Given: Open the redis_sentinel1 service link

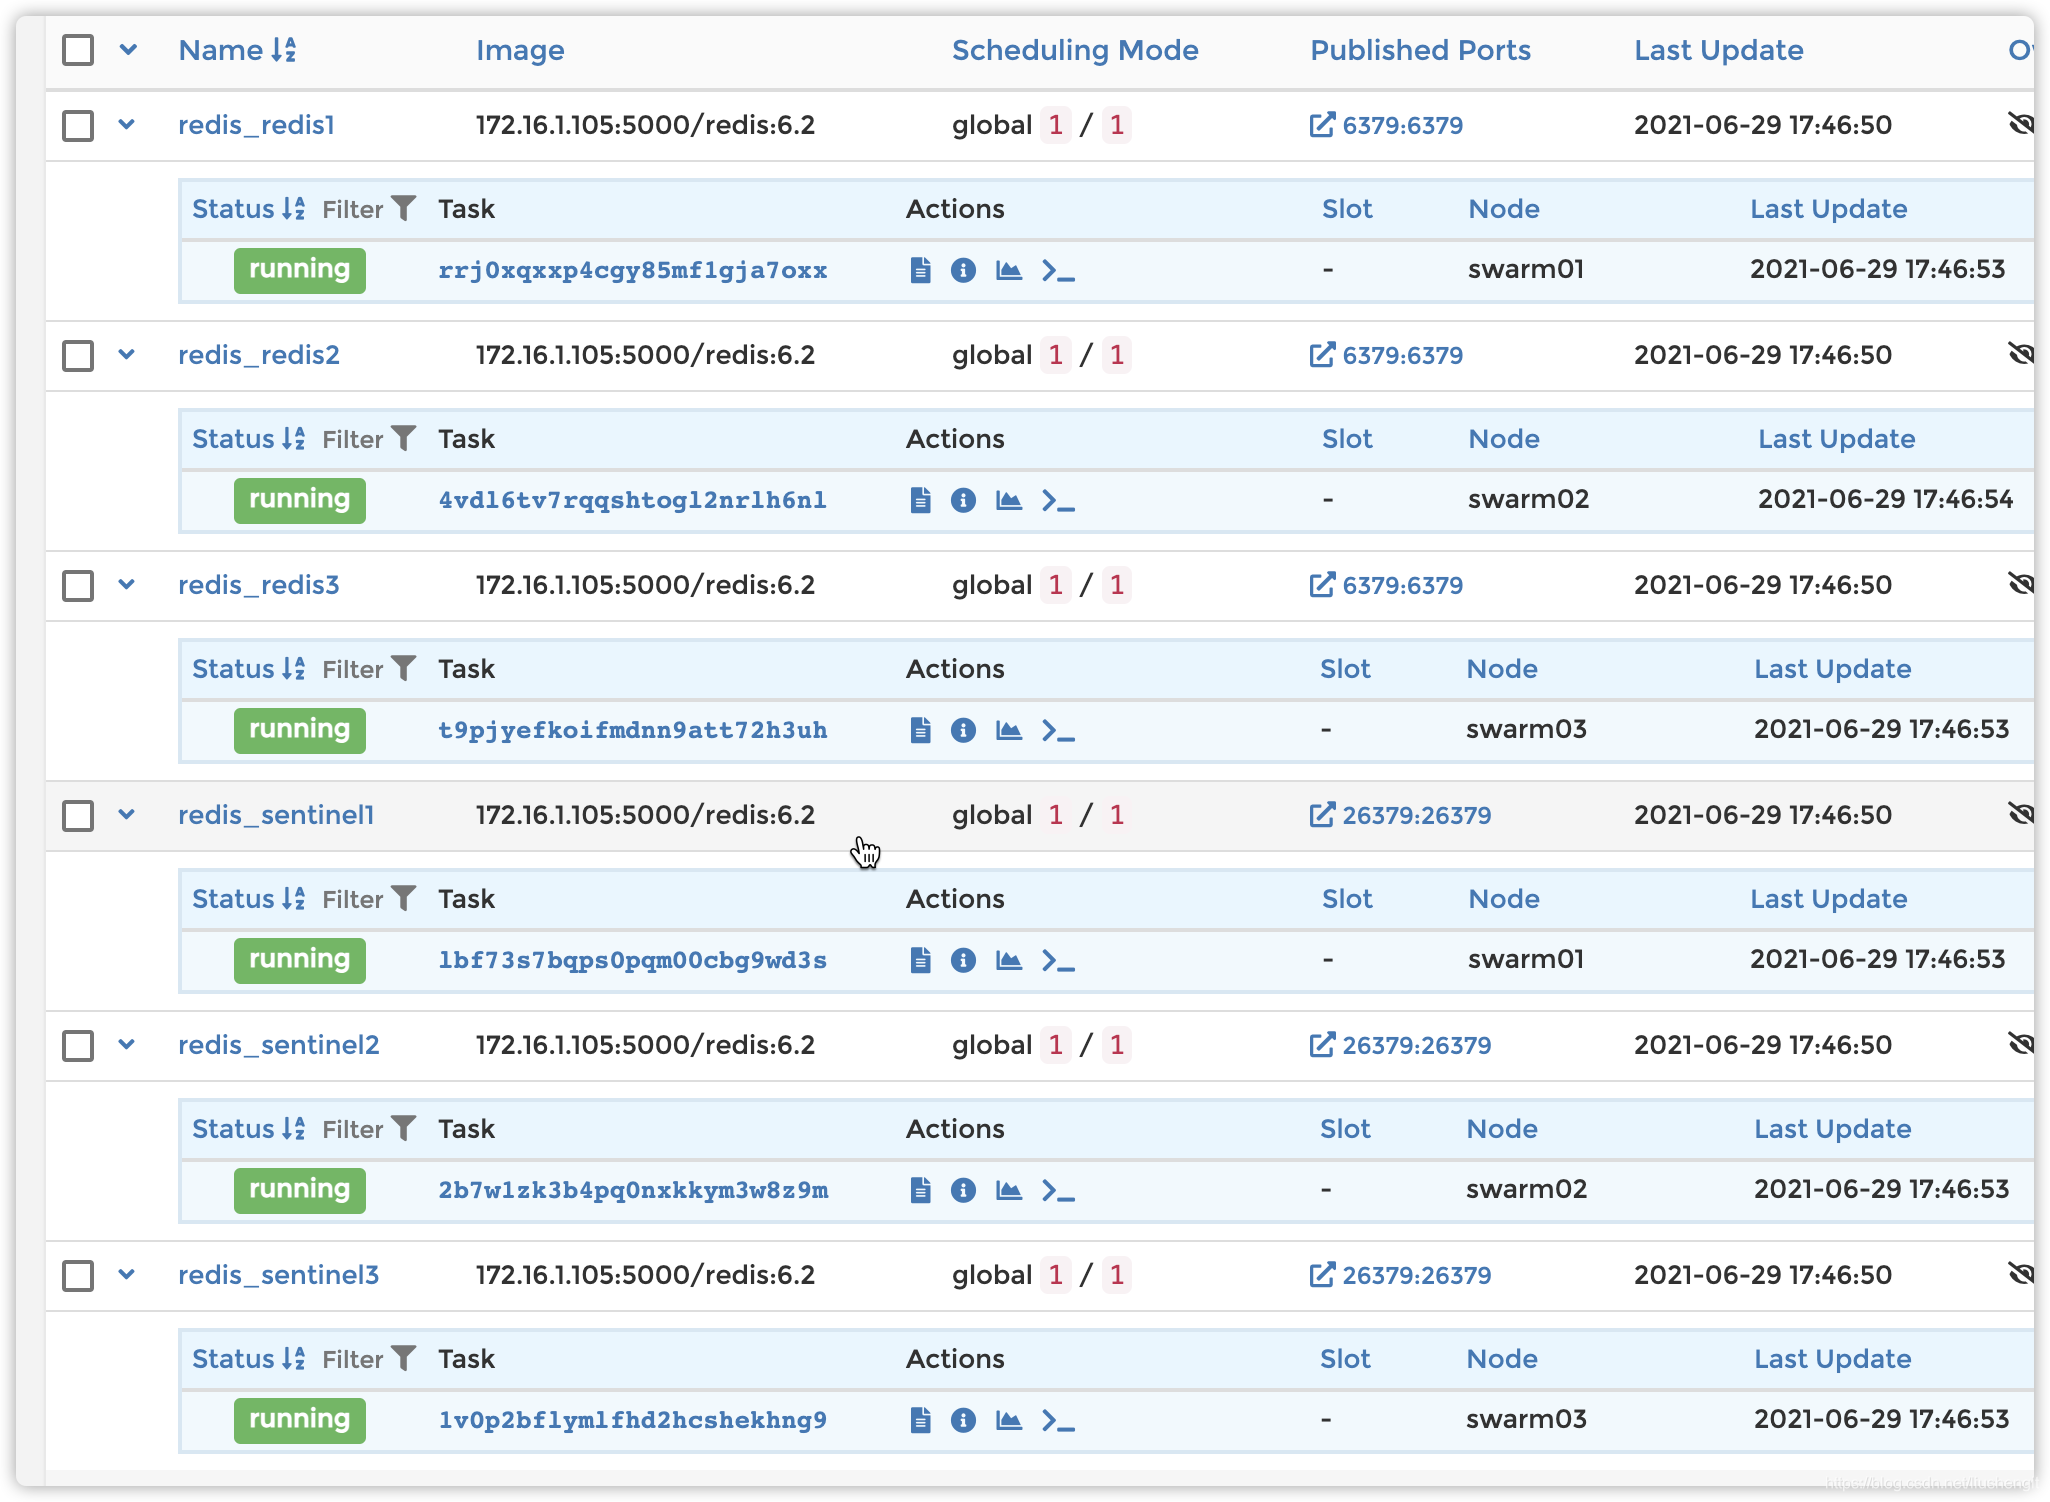Looking at the screenshot, I should (276, 815).
